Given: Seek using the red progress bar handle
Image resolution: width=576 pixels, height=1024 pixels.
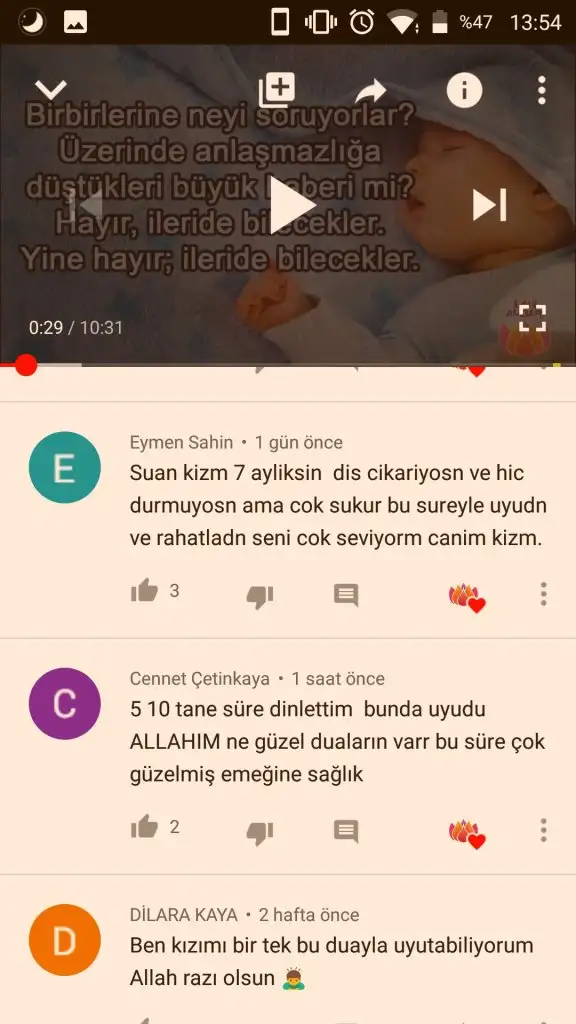Looking at the screenshot, I should pyautogui.click(x=26, y=364).
